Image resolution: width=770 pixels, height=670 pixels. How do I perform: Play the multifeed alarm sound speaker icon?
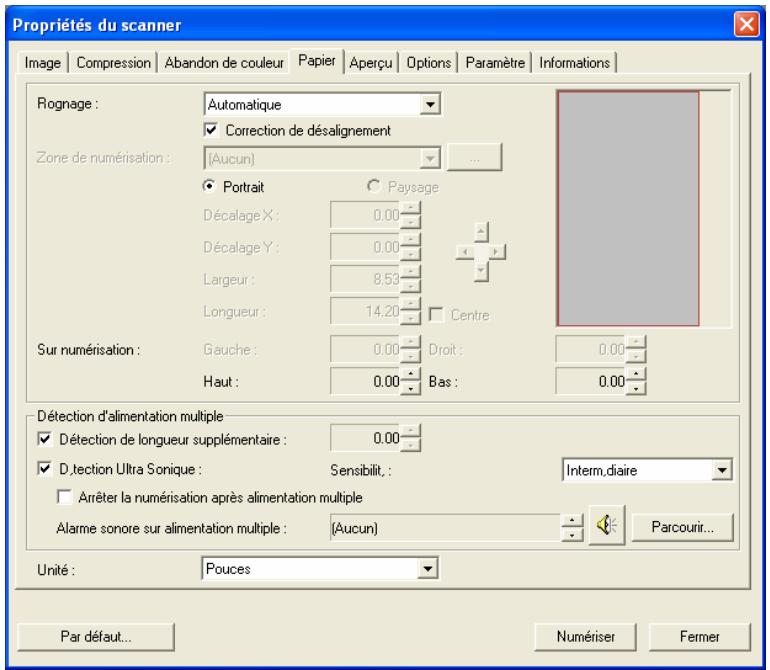tap(606, 525)
